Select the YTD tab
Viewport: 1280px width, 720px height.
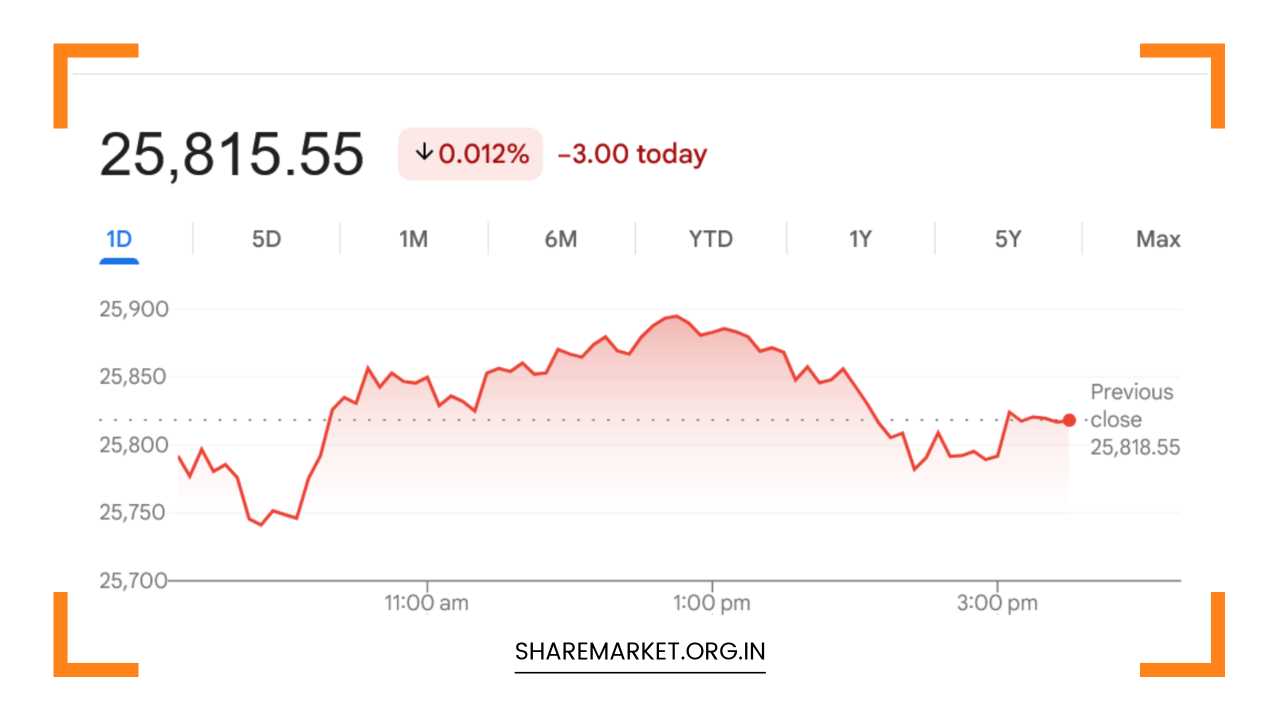coord(710,240)
